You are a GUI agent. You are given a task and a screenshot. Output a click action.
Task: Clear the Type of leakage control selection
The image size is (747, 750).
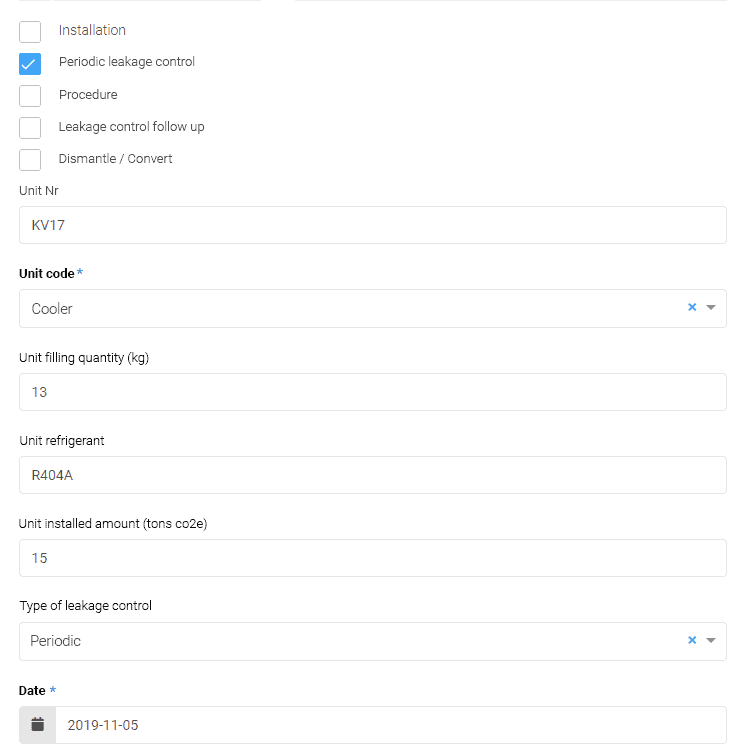692,641
